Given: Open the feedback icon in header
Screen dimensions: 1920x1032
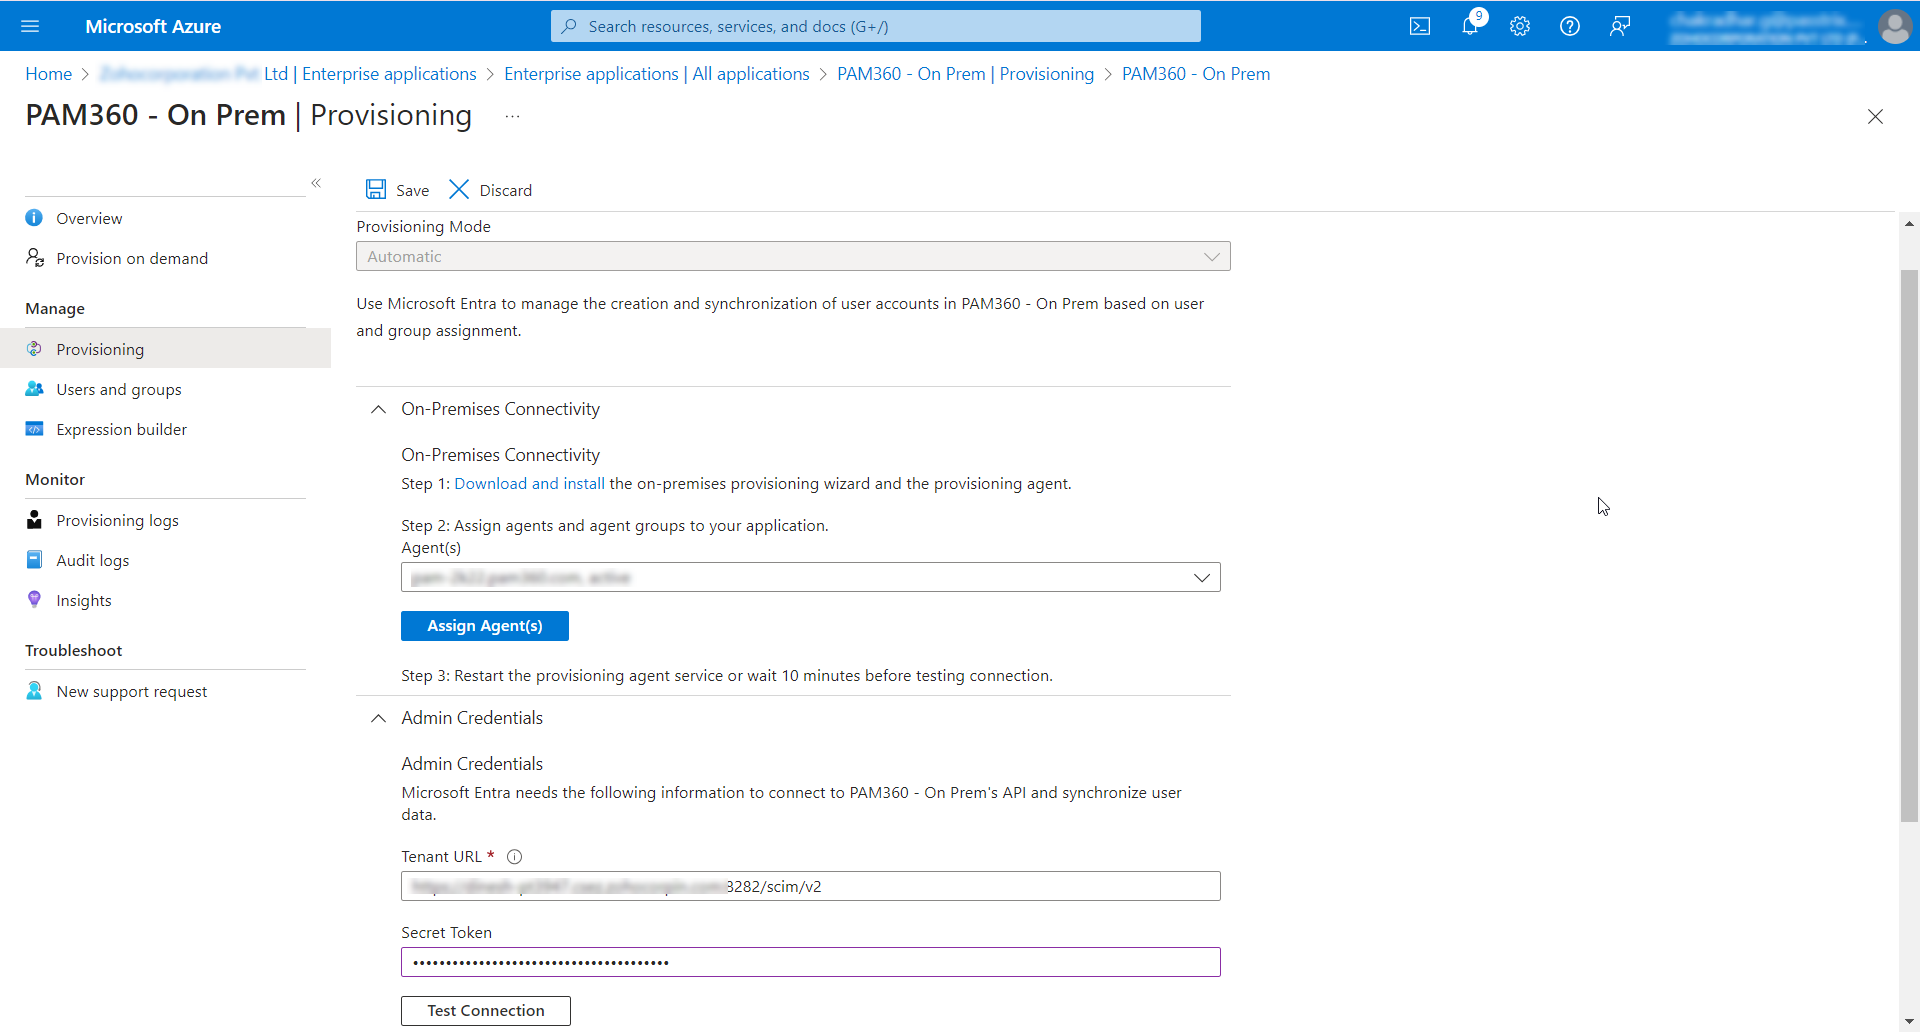Looking at the screenshot, I should click(1620, 27).
